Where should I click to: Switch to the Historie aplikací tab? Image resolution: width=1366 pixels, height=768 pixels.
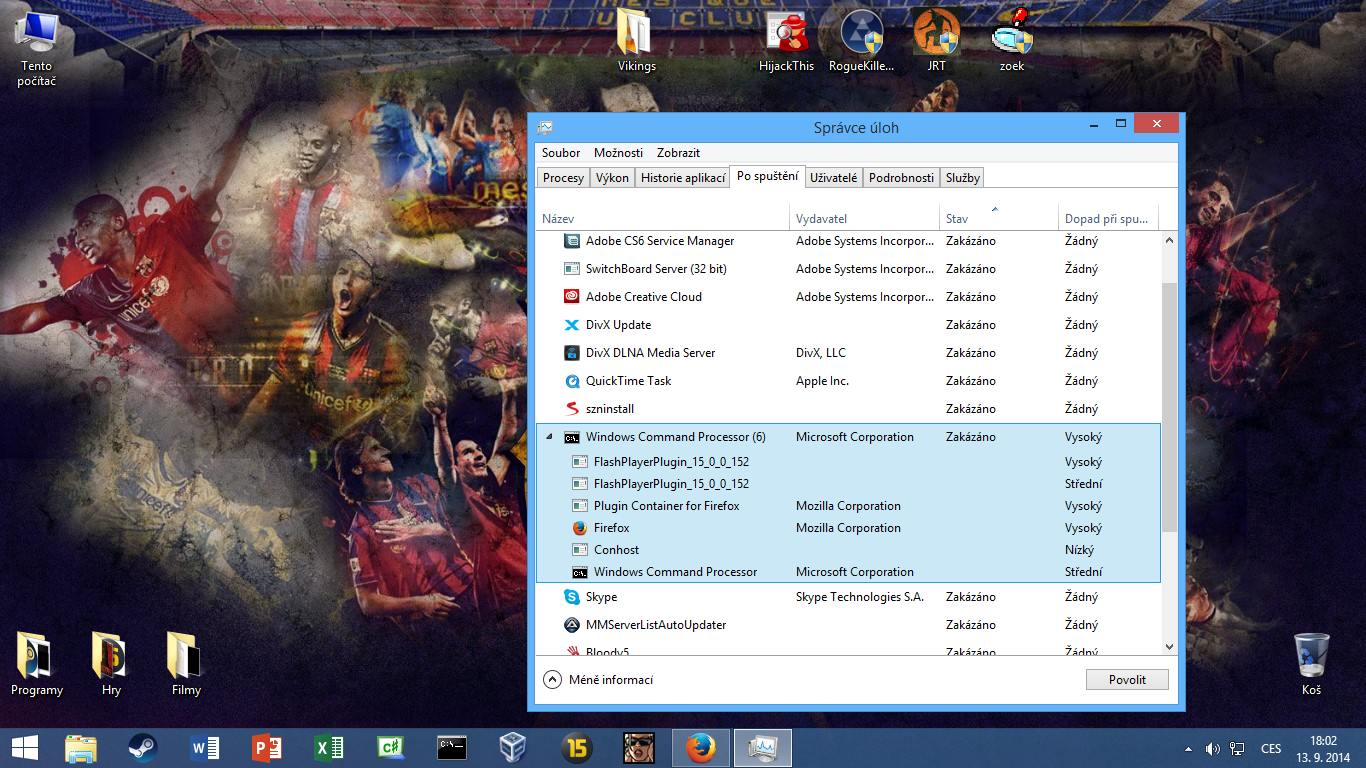click(x=683, y=178)
